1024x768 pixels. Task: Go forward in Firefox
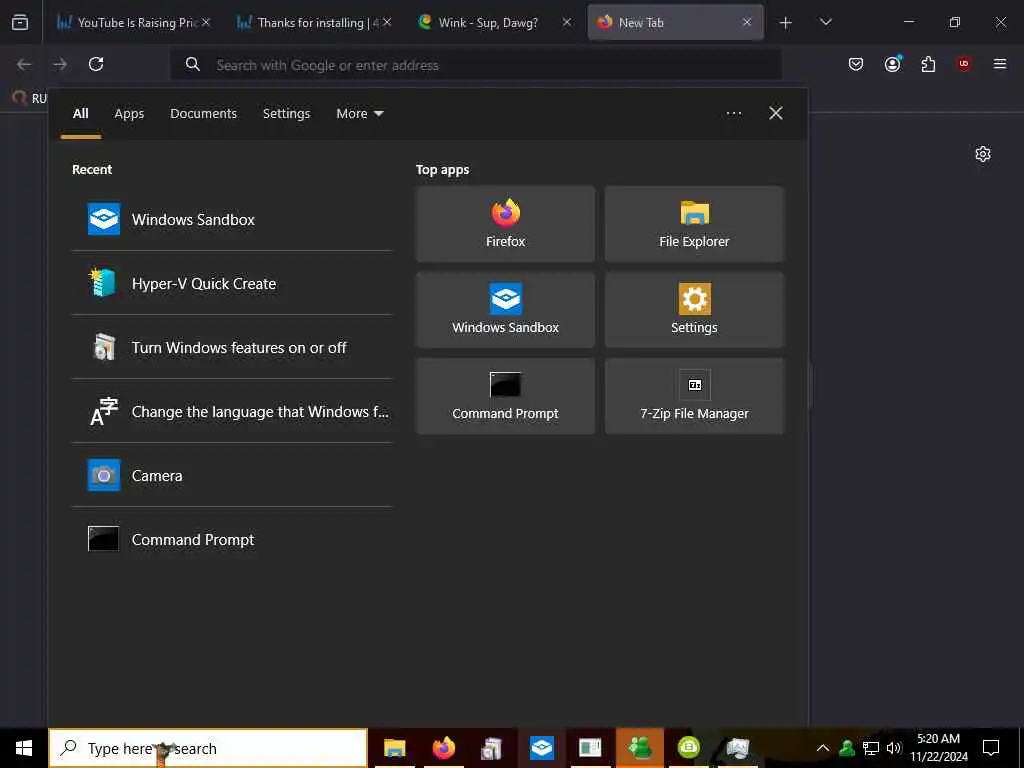pos(60,64)
